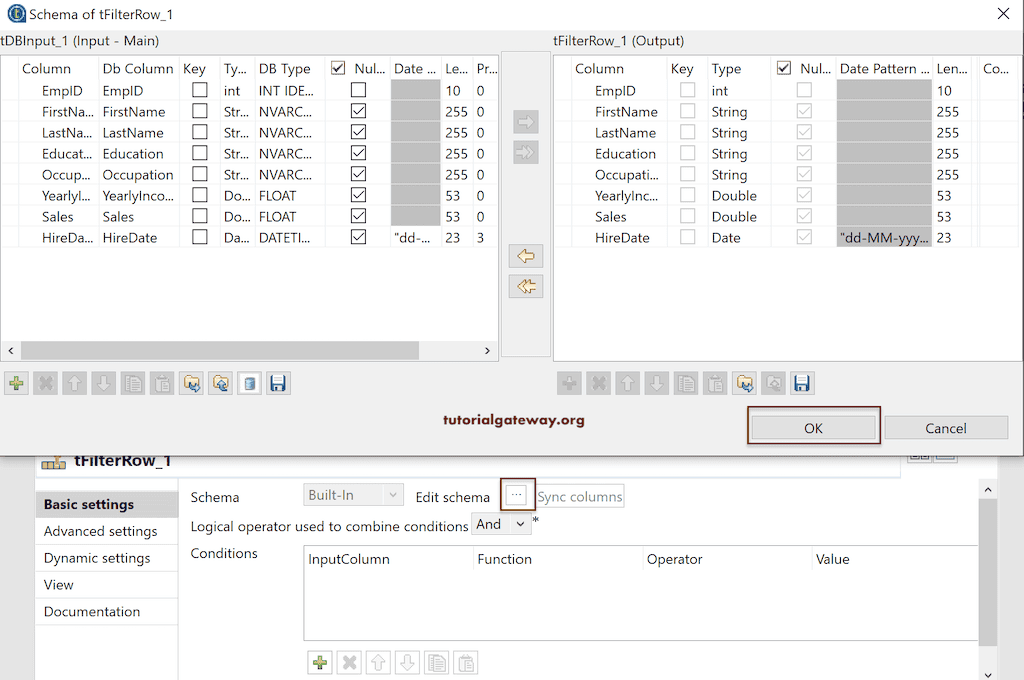Open the And logical operator dropdown

pyautogui.click(x=501, y=524)
